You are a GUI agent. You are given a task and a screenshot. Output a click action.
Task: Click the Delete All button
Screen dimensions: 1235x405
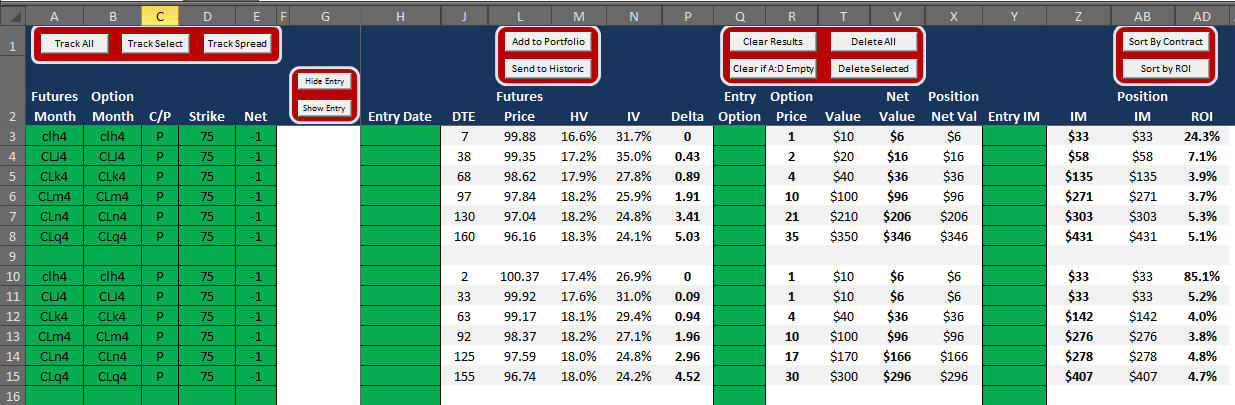click(873, 41)
